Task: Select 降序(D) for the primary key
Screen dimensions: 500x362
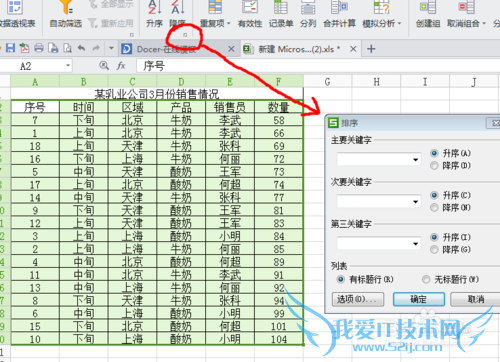Action: [x=434, y=165]
